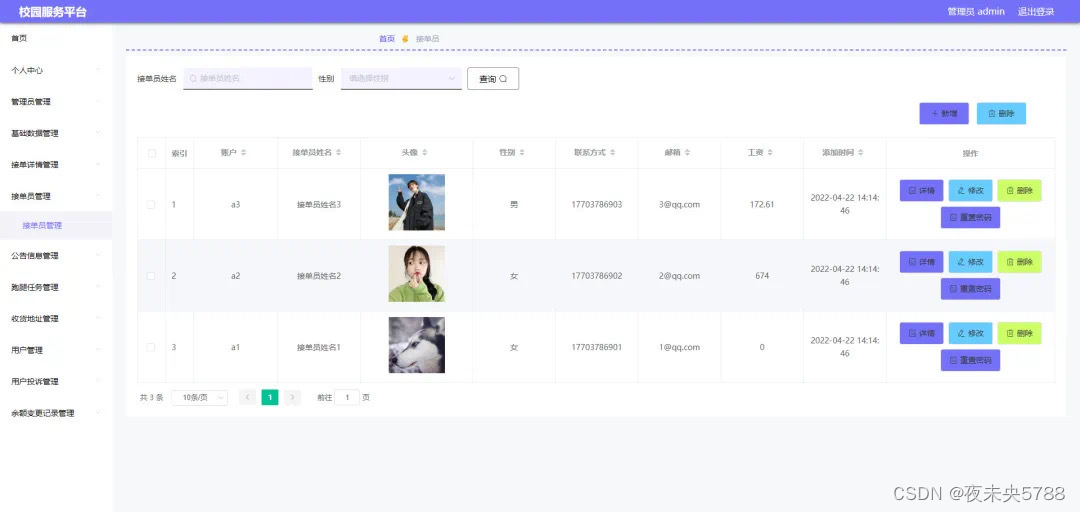
Task: Focus the 前往 page number input
Action: (x=347, y=398)
